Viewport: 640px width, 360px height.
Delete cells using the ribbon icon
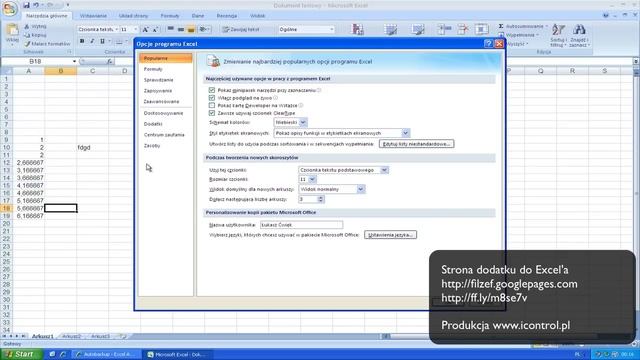[463, 29]
